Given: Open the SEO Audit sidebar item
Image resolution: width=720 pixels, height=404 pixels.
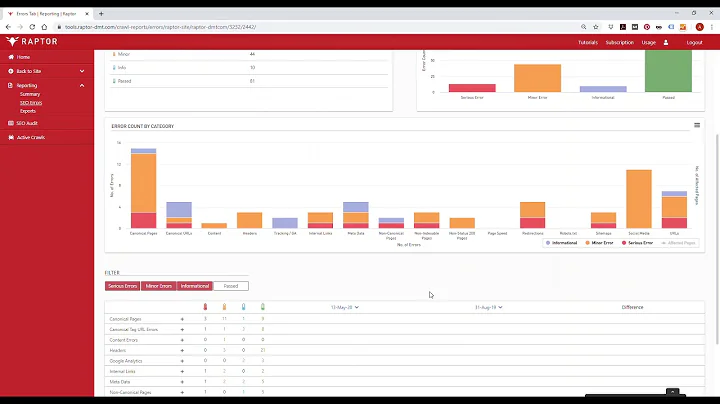Looking at the screenshot, I should 27,123.
